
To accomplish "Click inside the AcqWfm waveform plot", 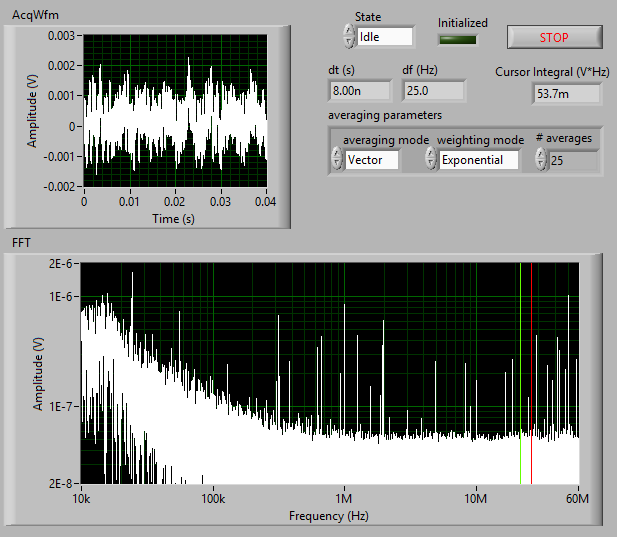I will pyautogui.click(x=175, y=110).
